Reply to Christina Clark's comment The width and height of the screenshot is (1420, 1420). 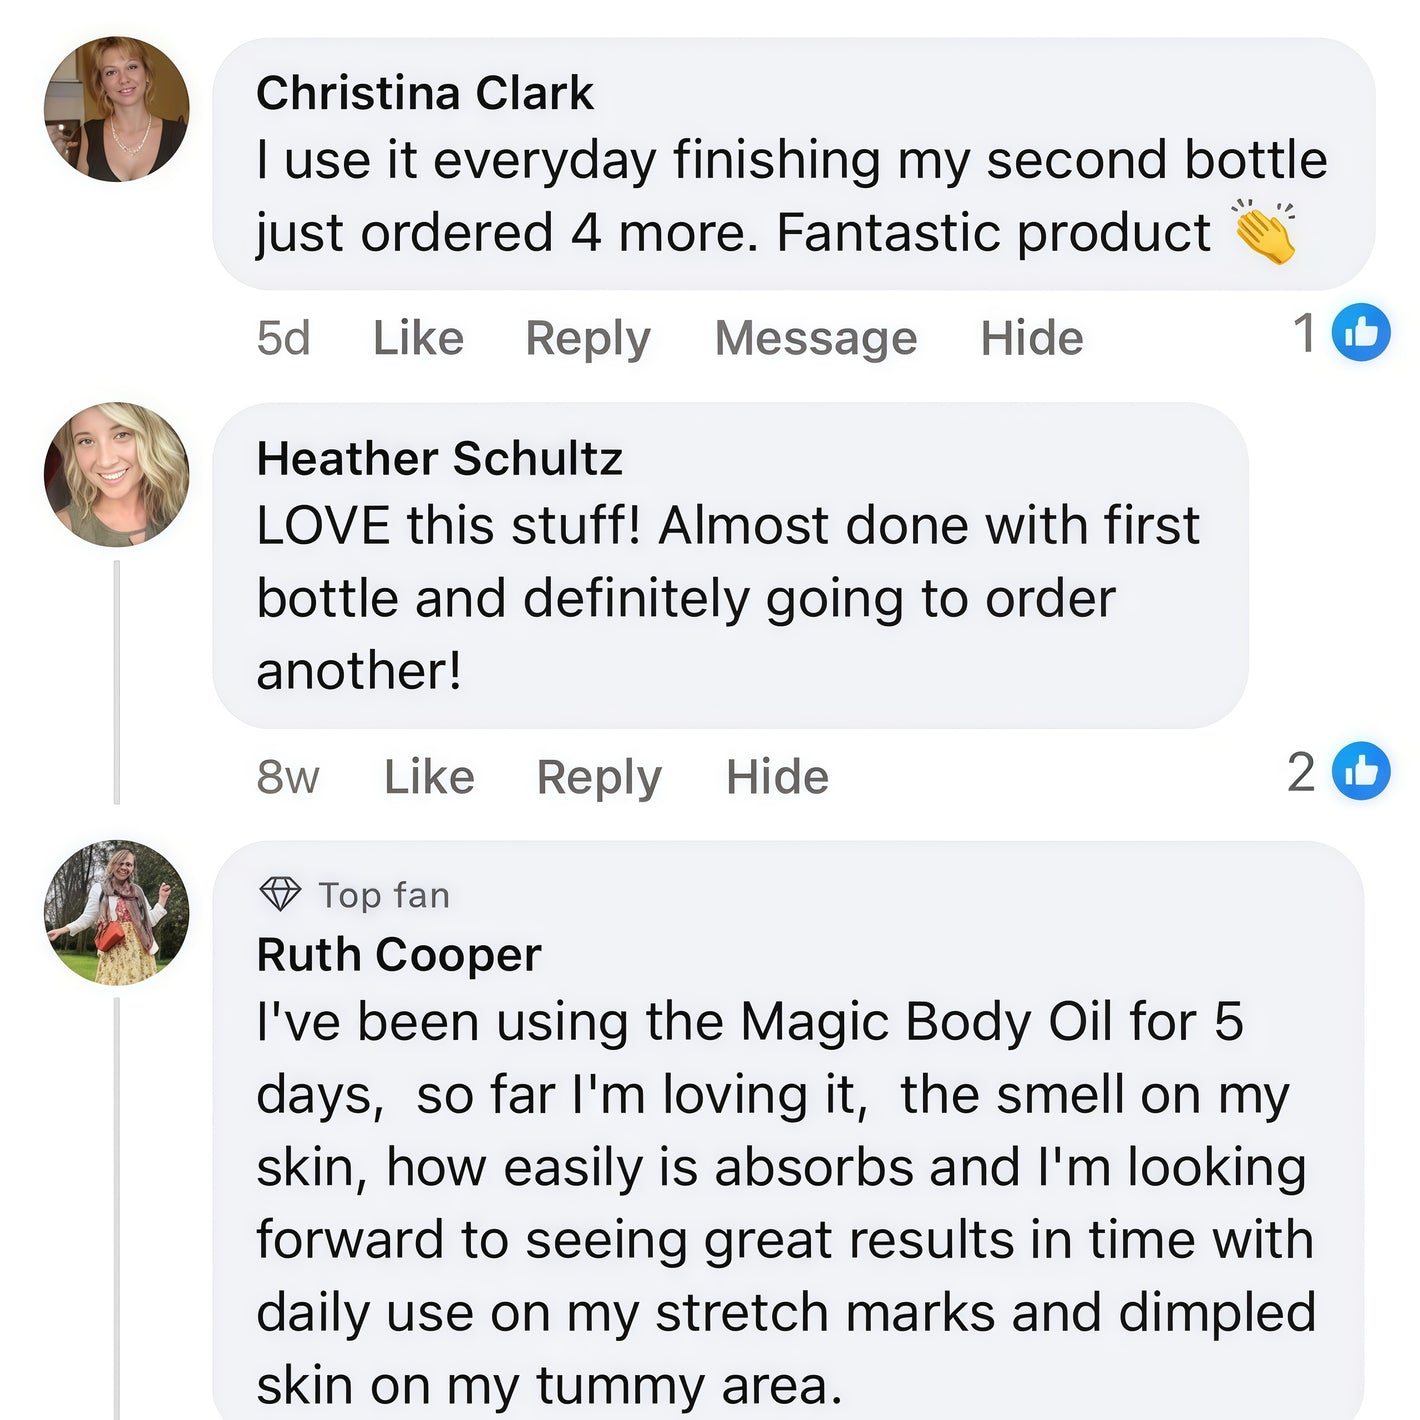[588, 338]
